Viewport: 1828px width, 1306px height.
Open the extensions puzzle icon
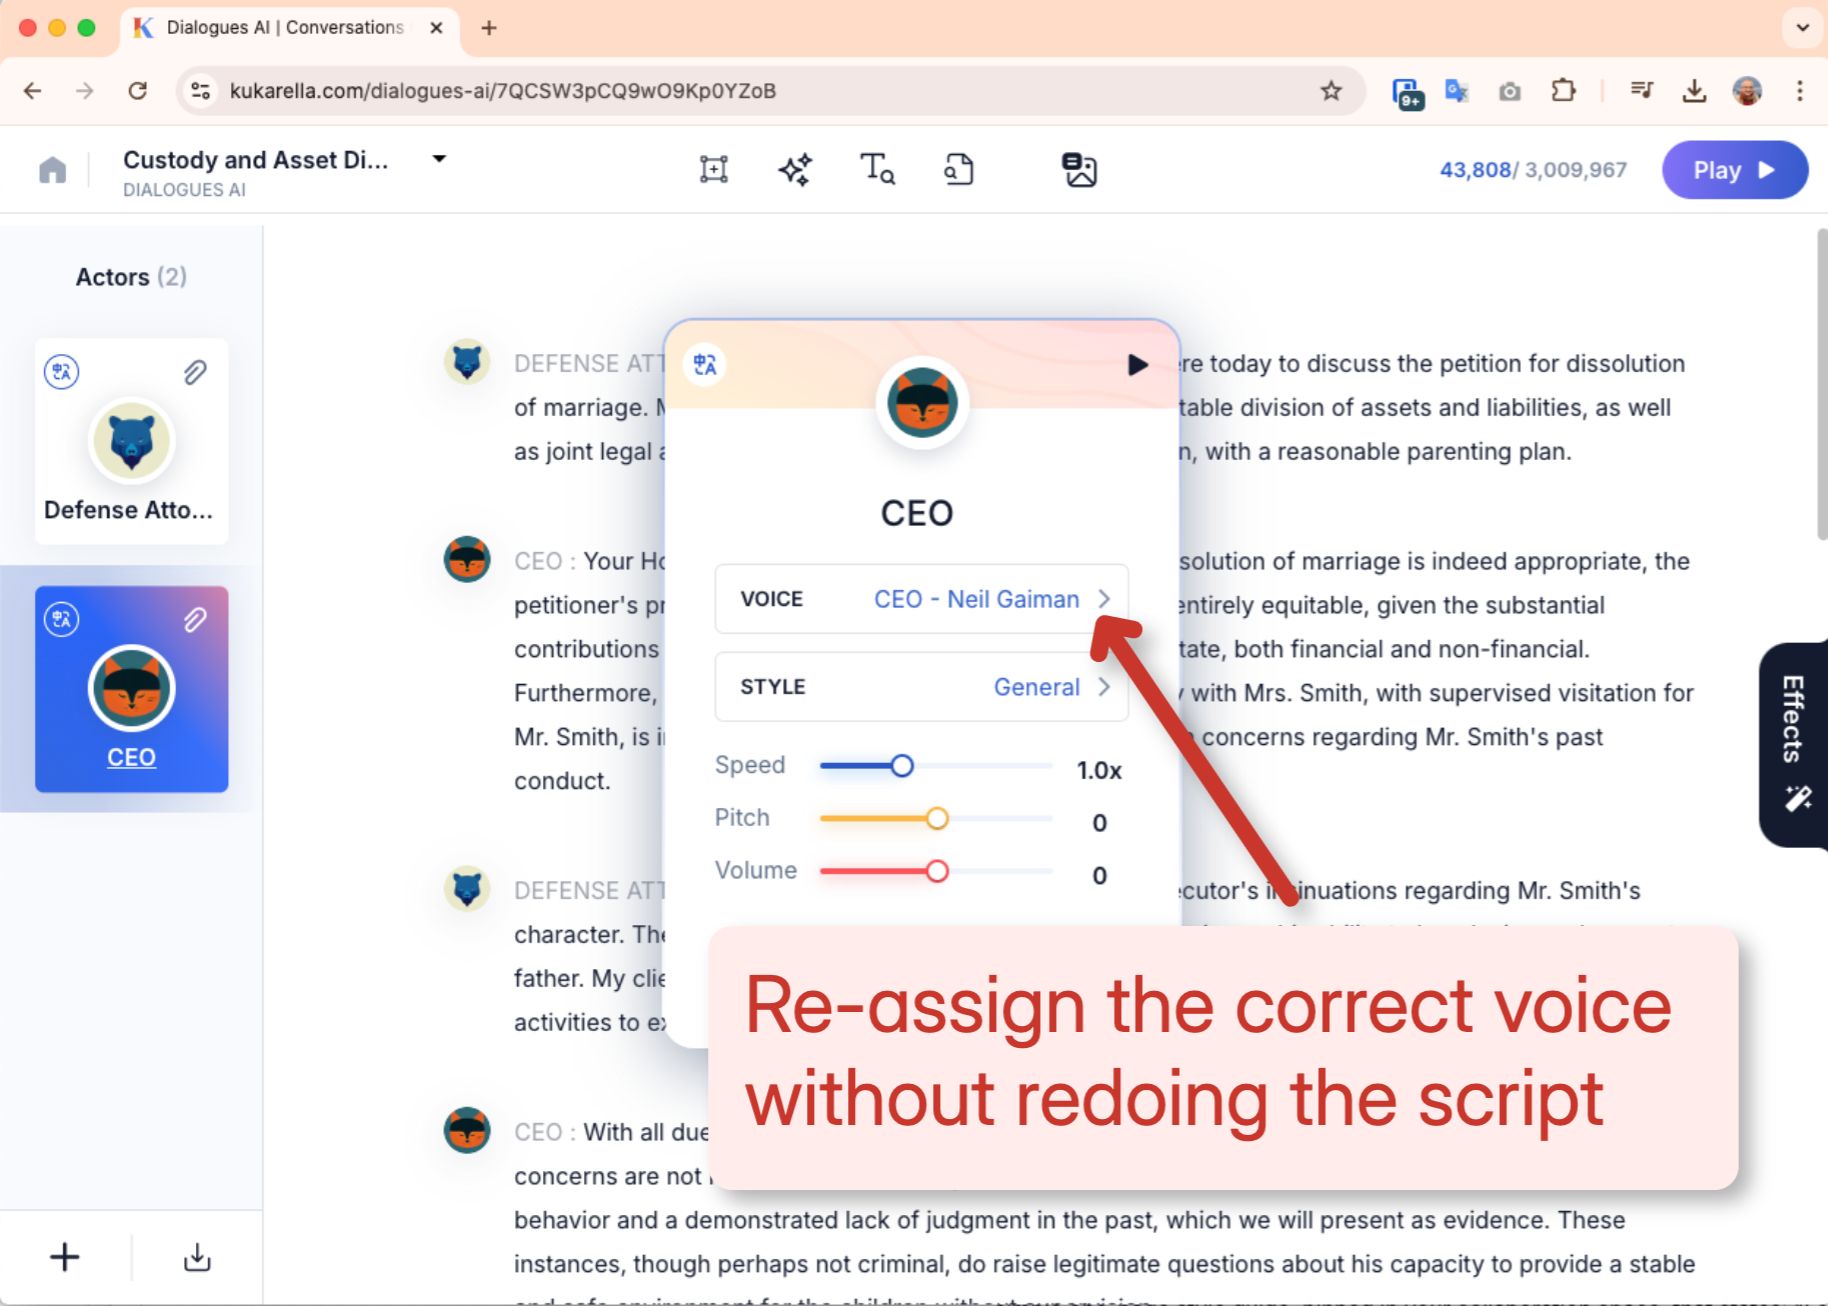[x=1563, y=91]
